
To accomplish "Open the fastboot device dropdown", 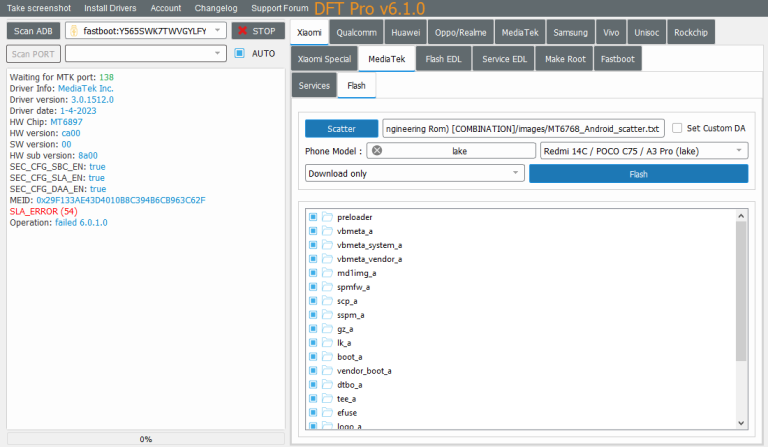I will point(145,30).
